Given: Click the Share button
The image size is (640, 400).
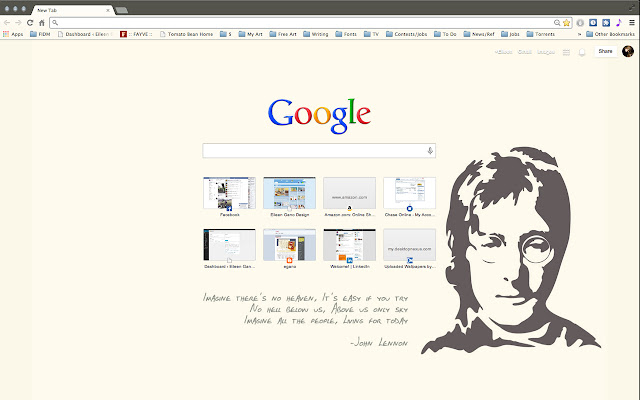Looking at the screenshot, I should tap(605, 51).
